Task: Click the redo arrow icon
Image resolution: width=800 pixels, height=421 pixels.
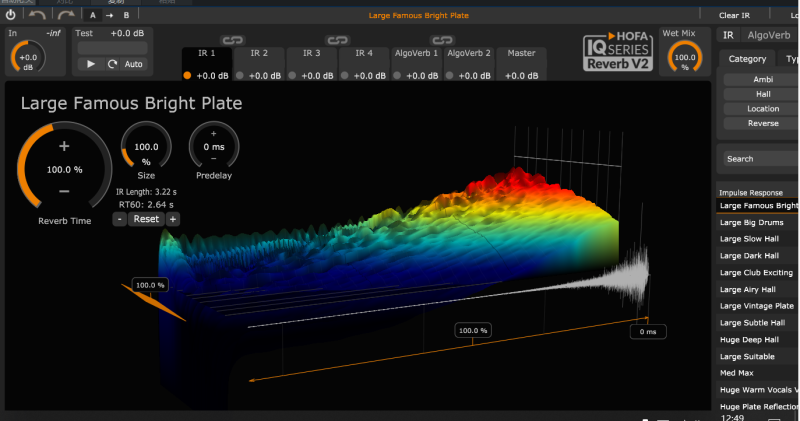Action: point(66,15)
